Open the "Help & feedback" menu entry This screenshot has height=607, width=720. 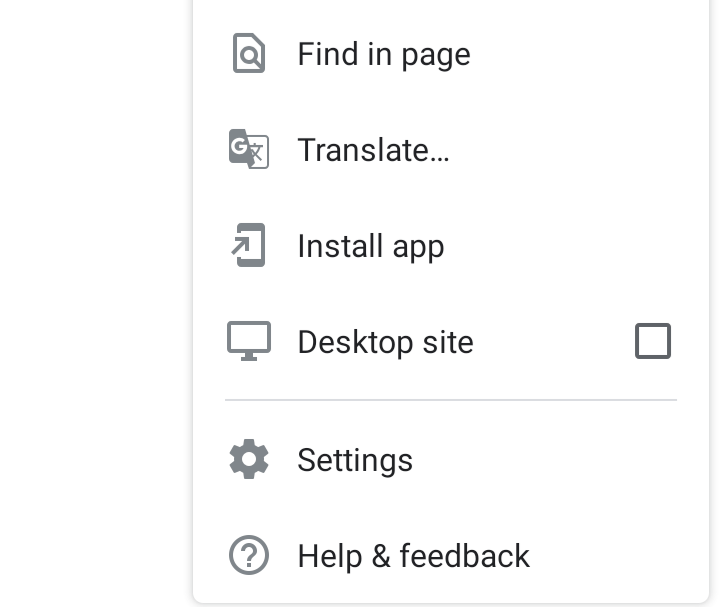tap(413, 556)
